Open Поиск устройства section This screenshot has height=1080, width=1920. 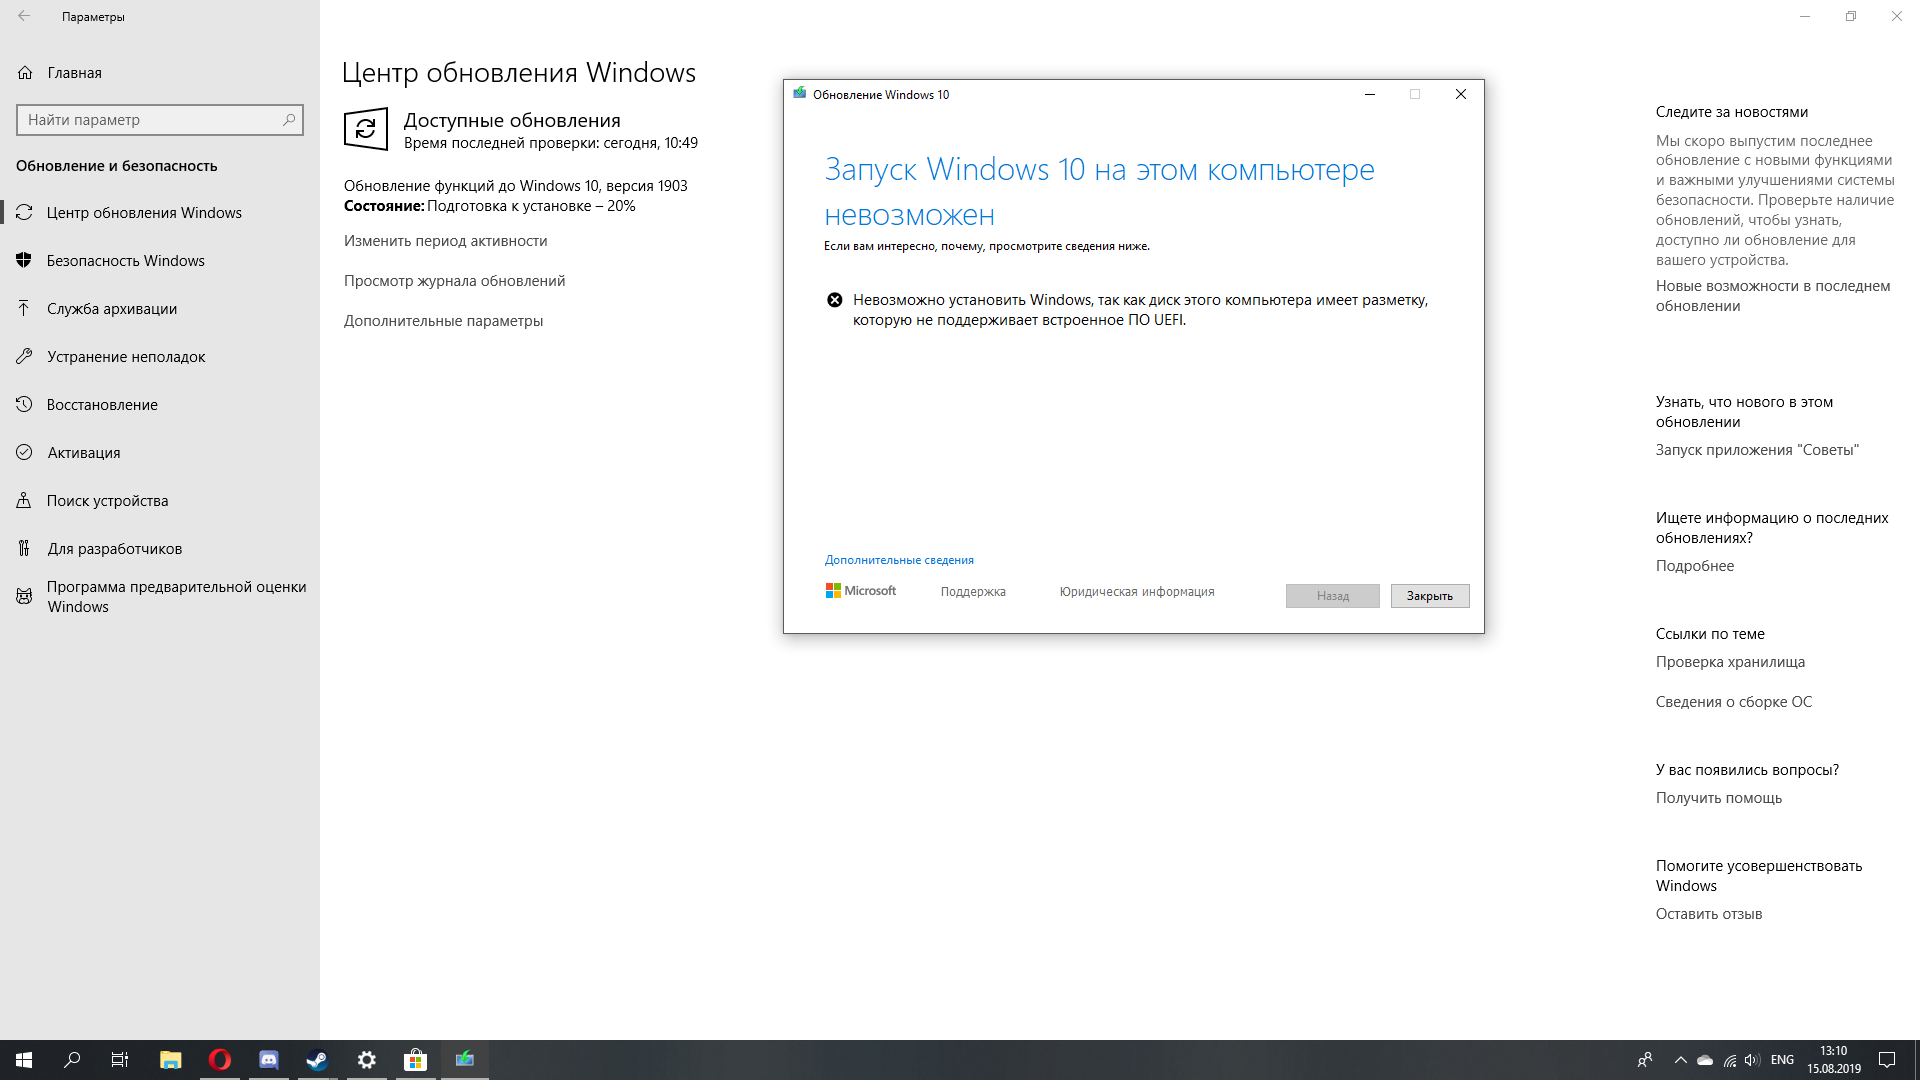pyautogui.click(x=160, y=501)
